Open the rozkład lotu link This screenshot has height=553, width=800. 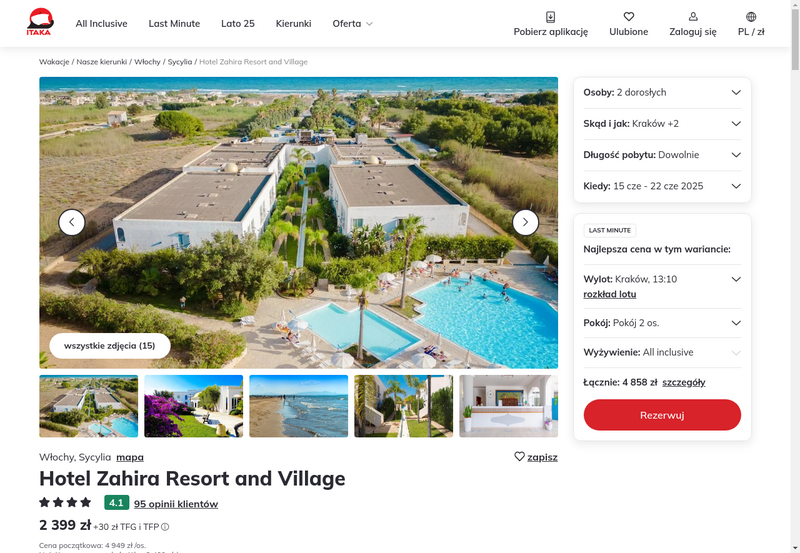tap(610, 294)
